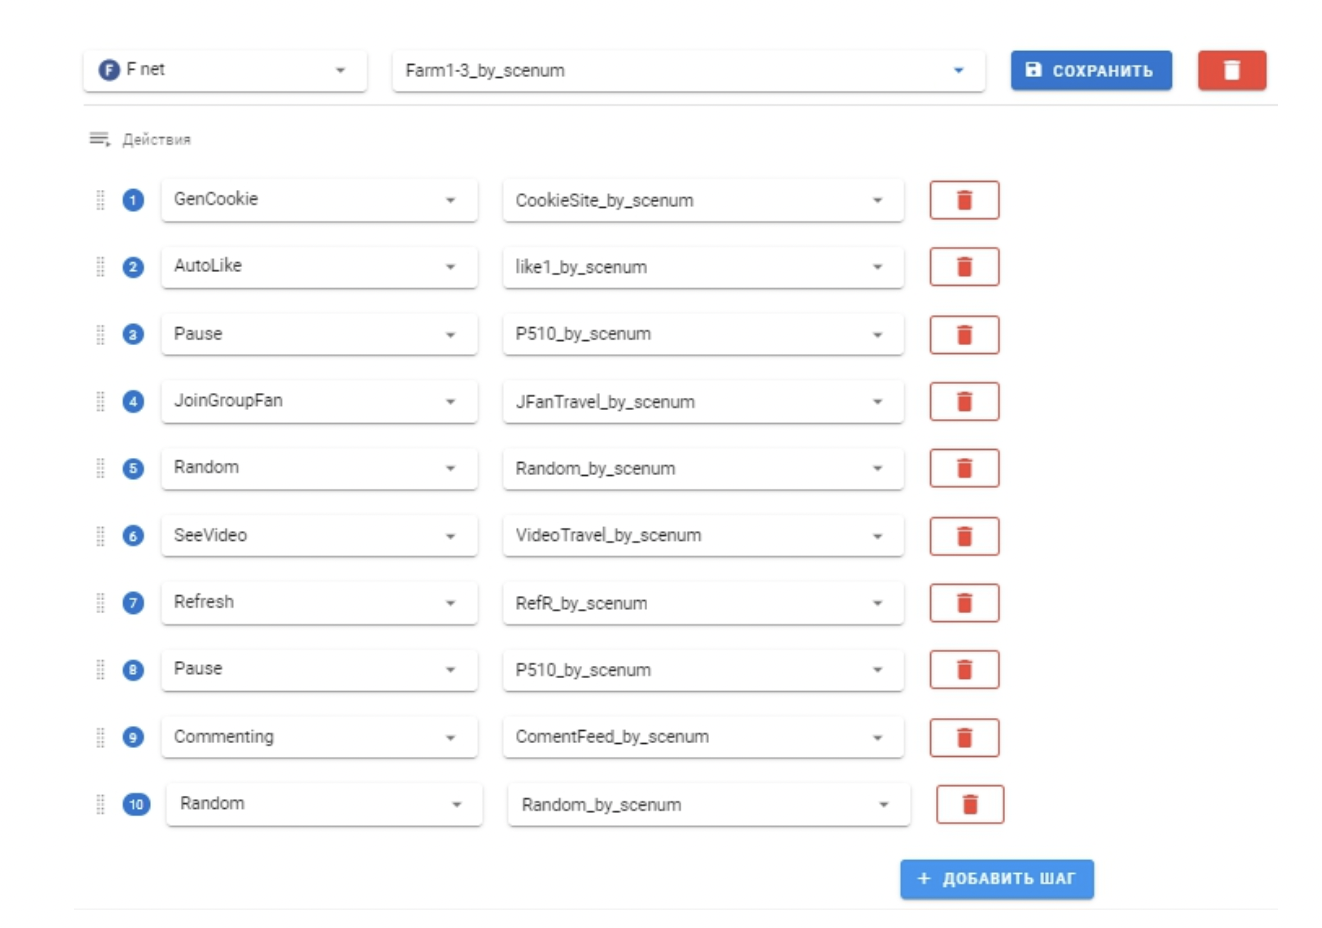
Task: Expand the JFanTravel_by_scenum dropdown
Action: [x=703, y=401]
